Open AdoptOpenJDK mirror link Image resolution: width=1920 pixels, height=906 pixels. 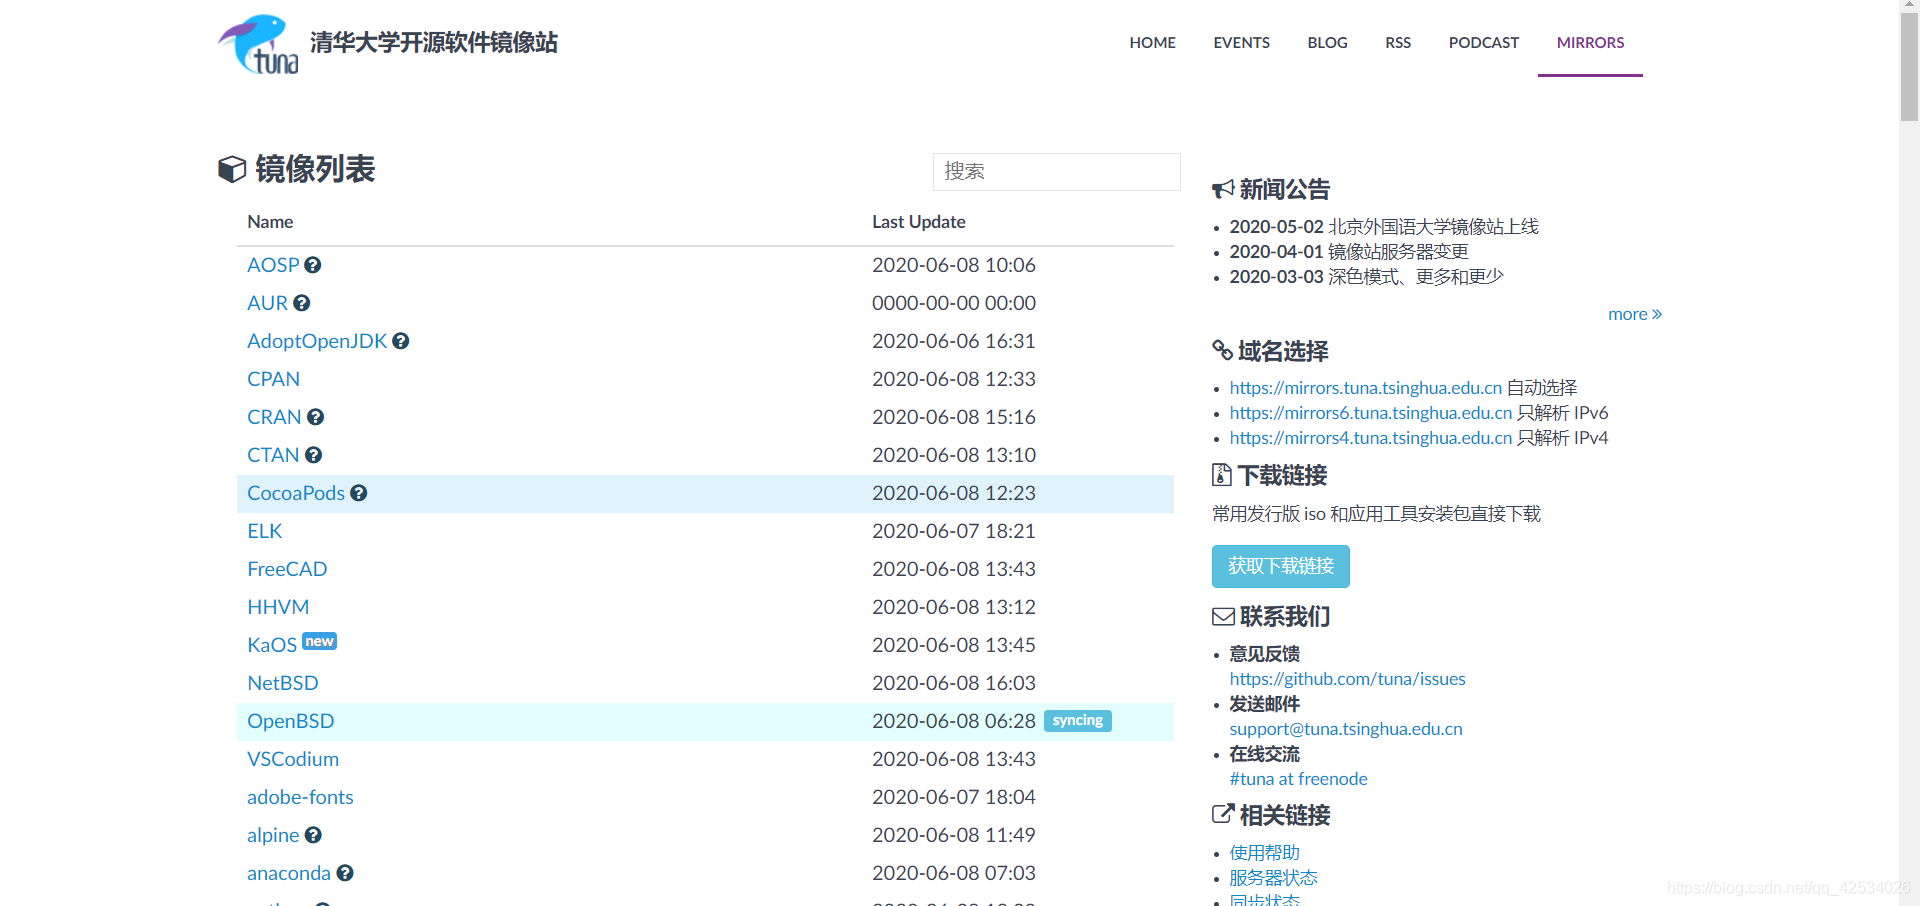tap(317, 341)
